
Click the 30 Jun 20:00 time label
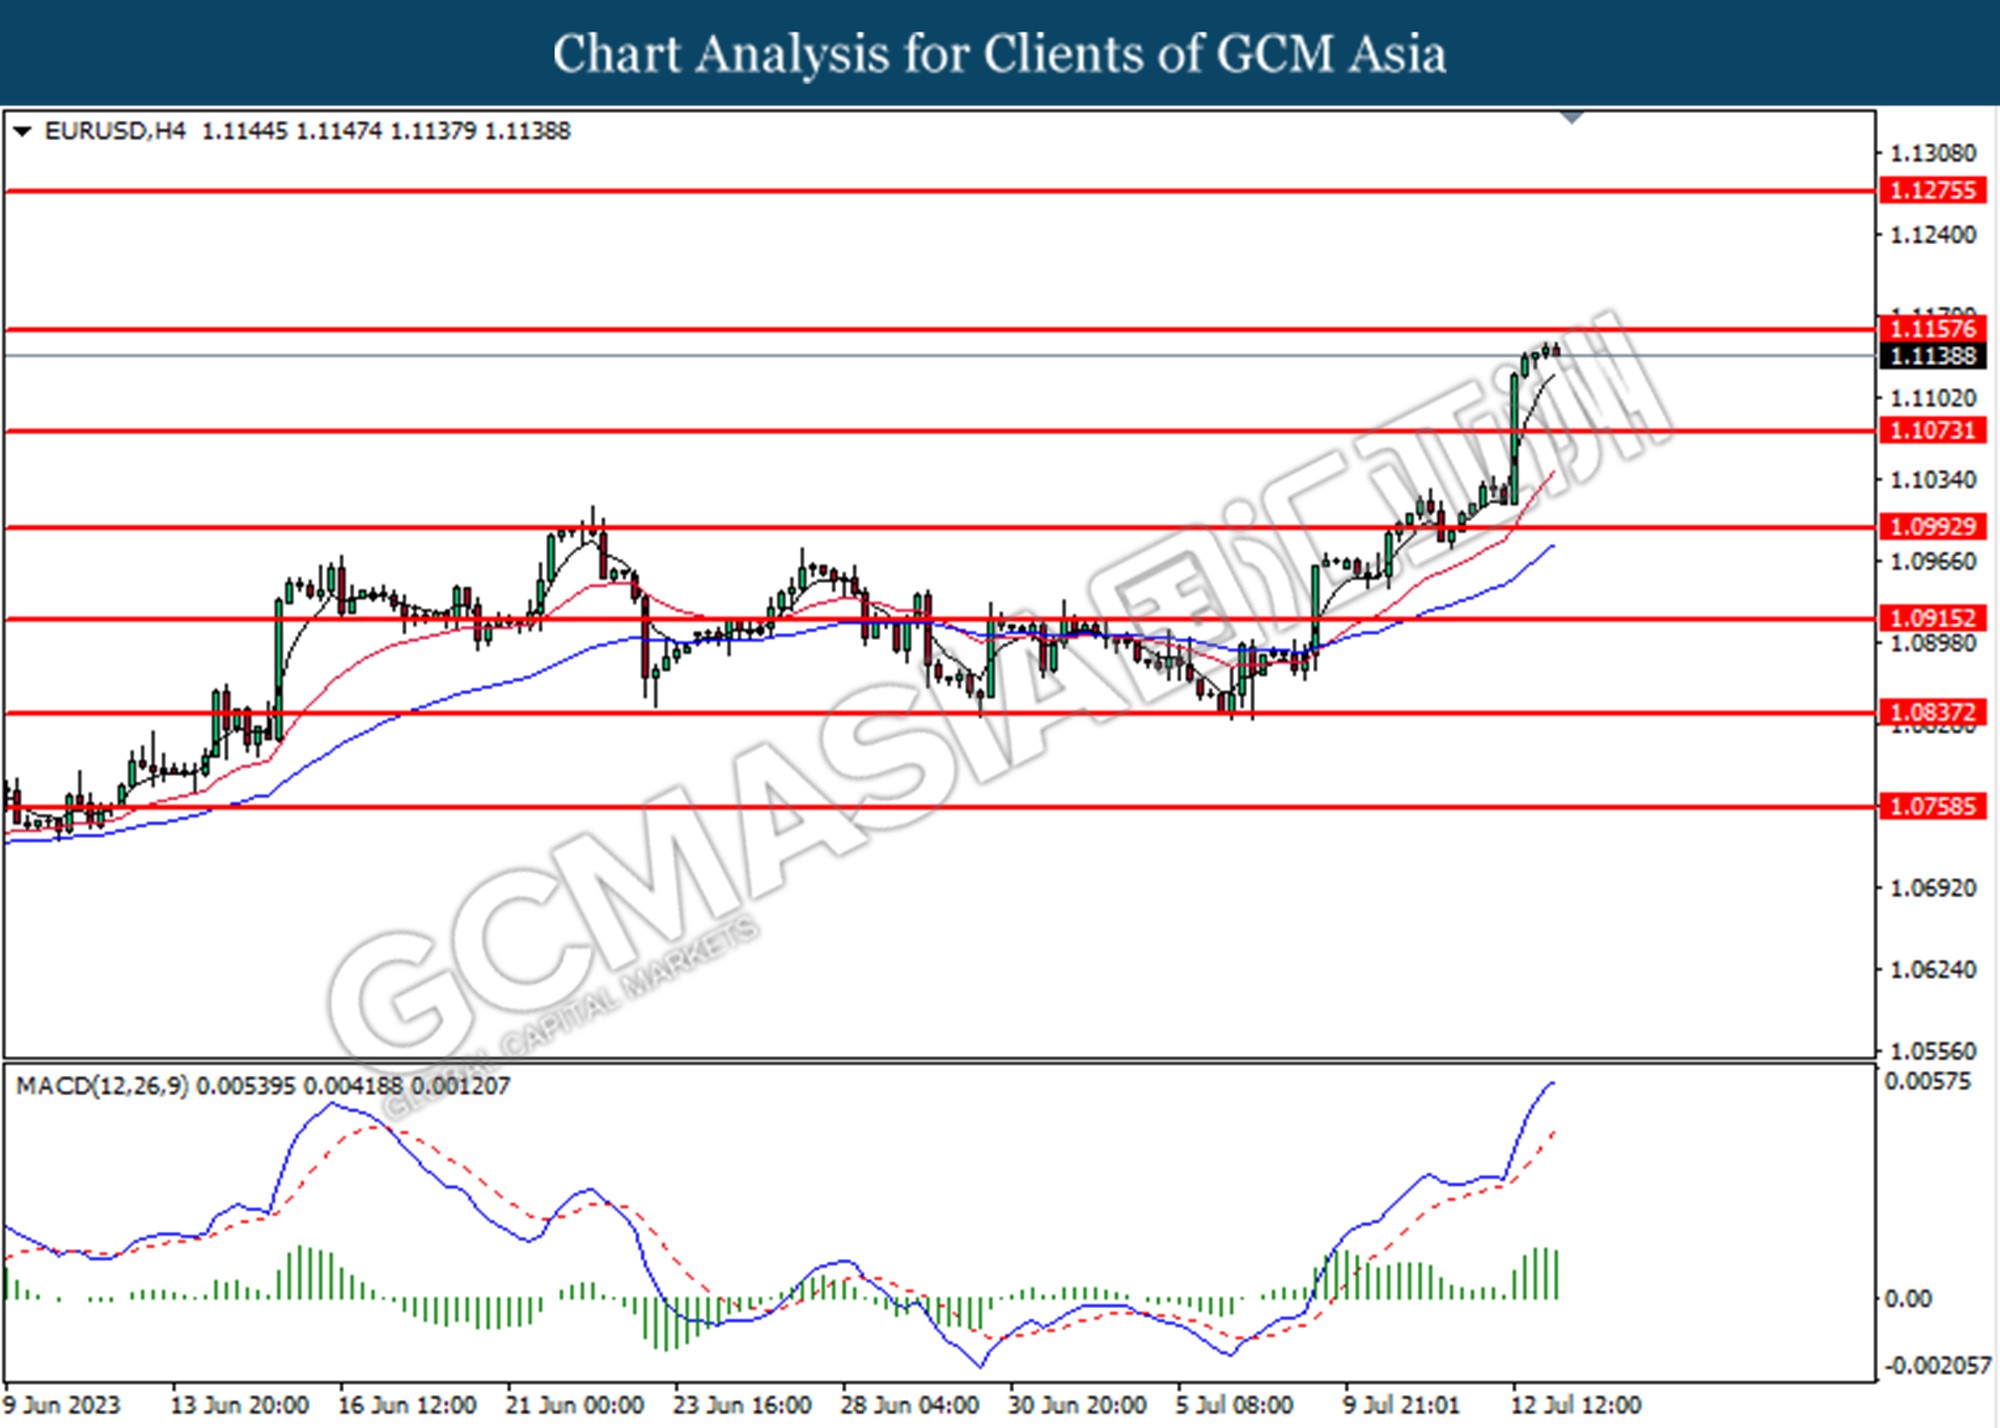coord(1077,1405)
